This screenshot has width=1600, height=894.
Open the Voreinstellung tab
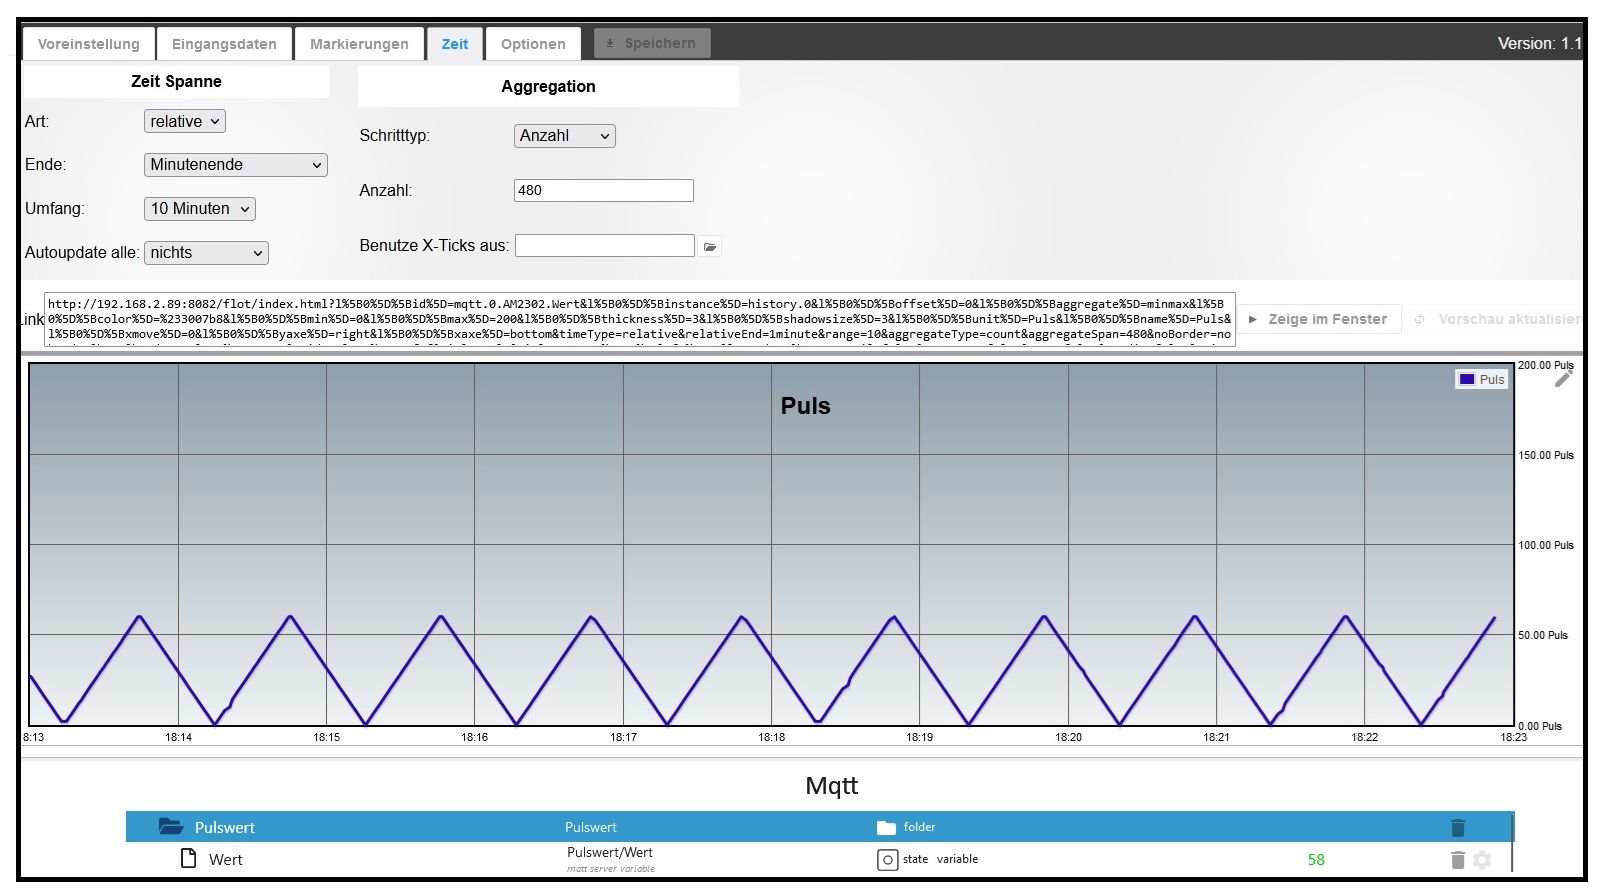(x=89, y=44)
